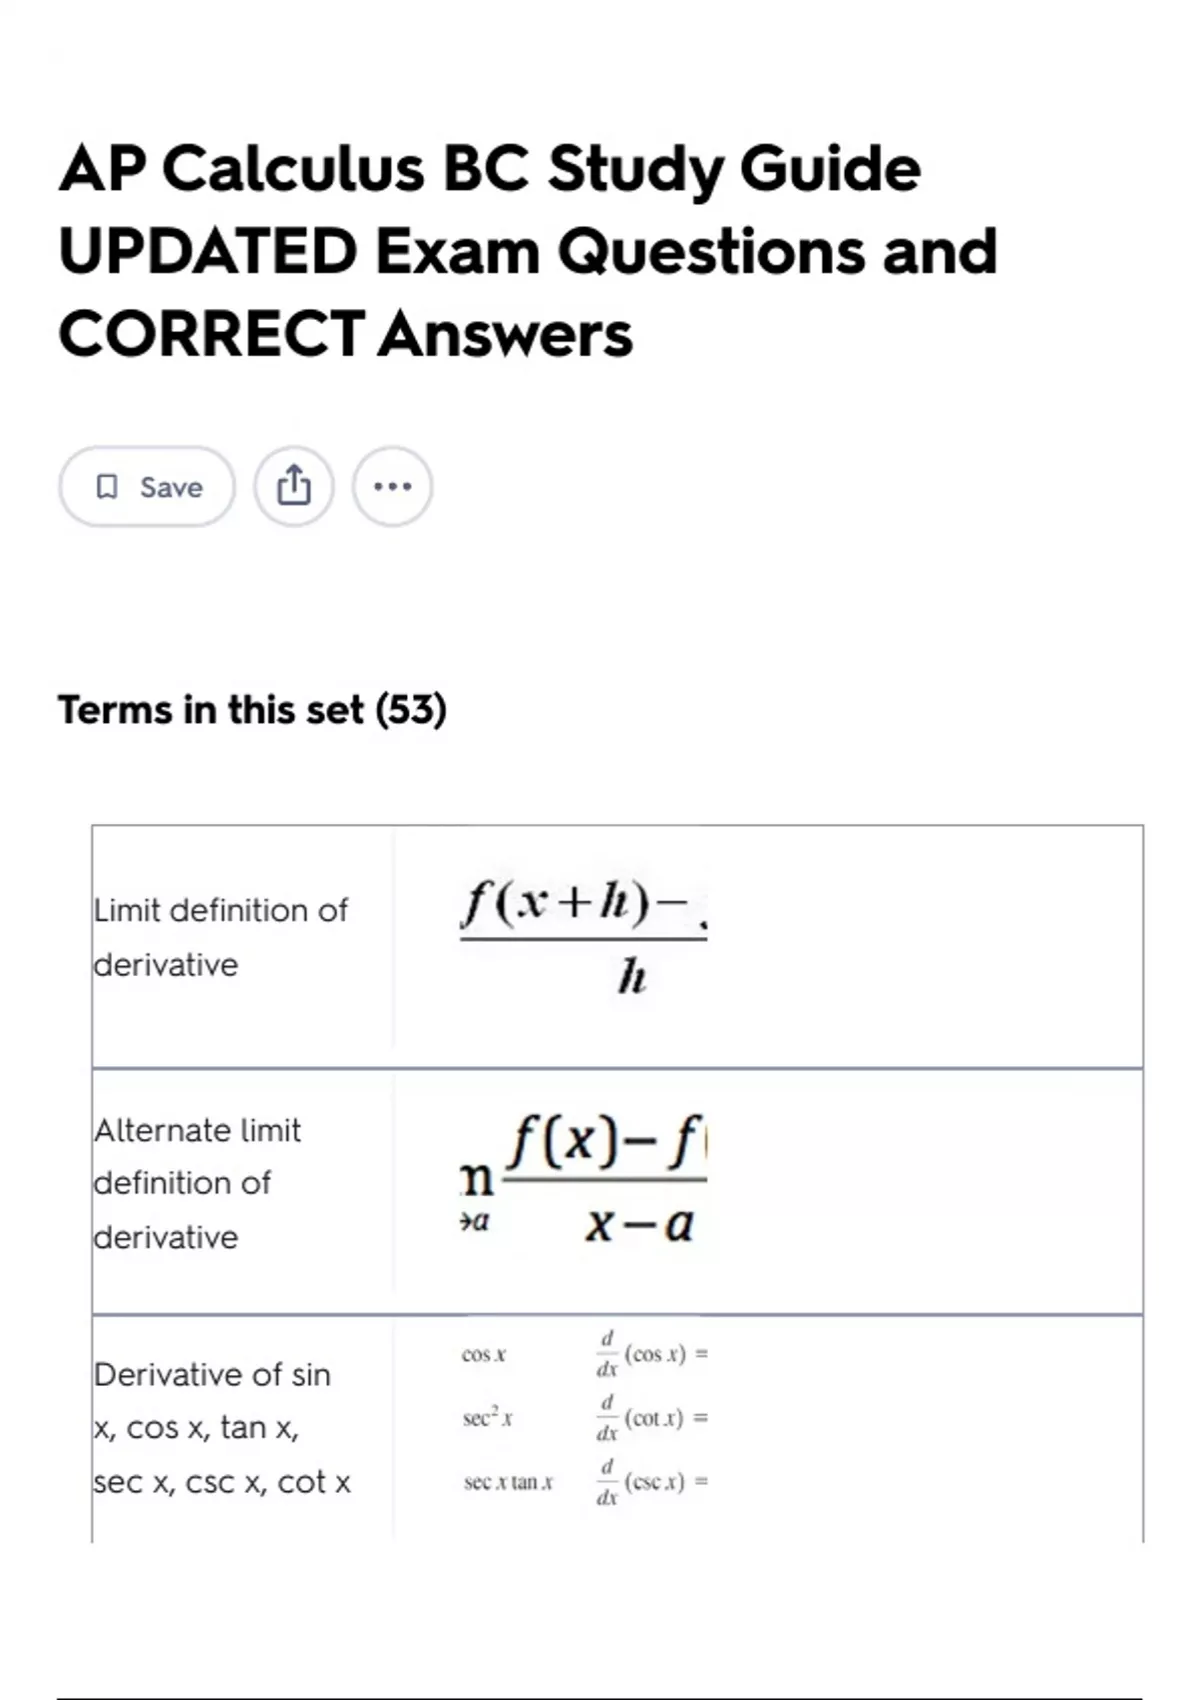Click the 'x−a' denominator in second formula

[x=639, y=1224]
